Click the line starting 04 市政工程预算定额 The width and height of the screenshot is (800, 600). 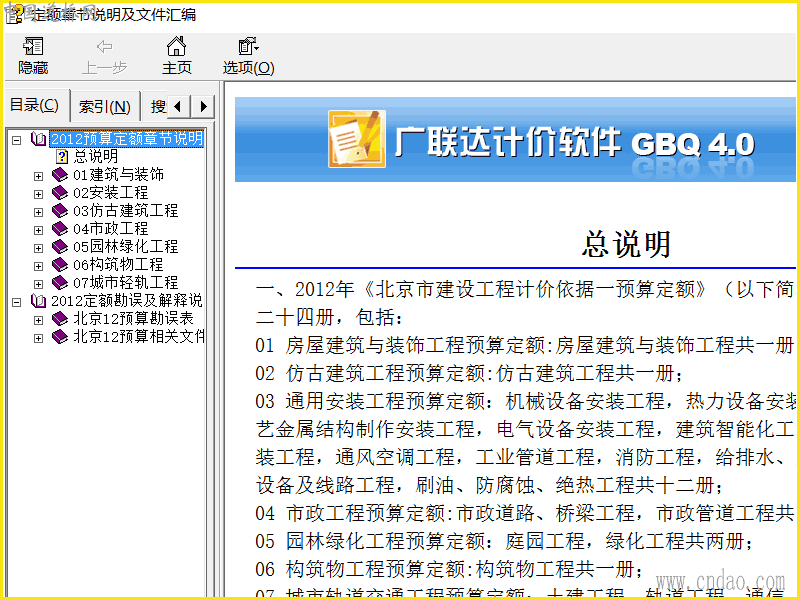tap(524, 513)
